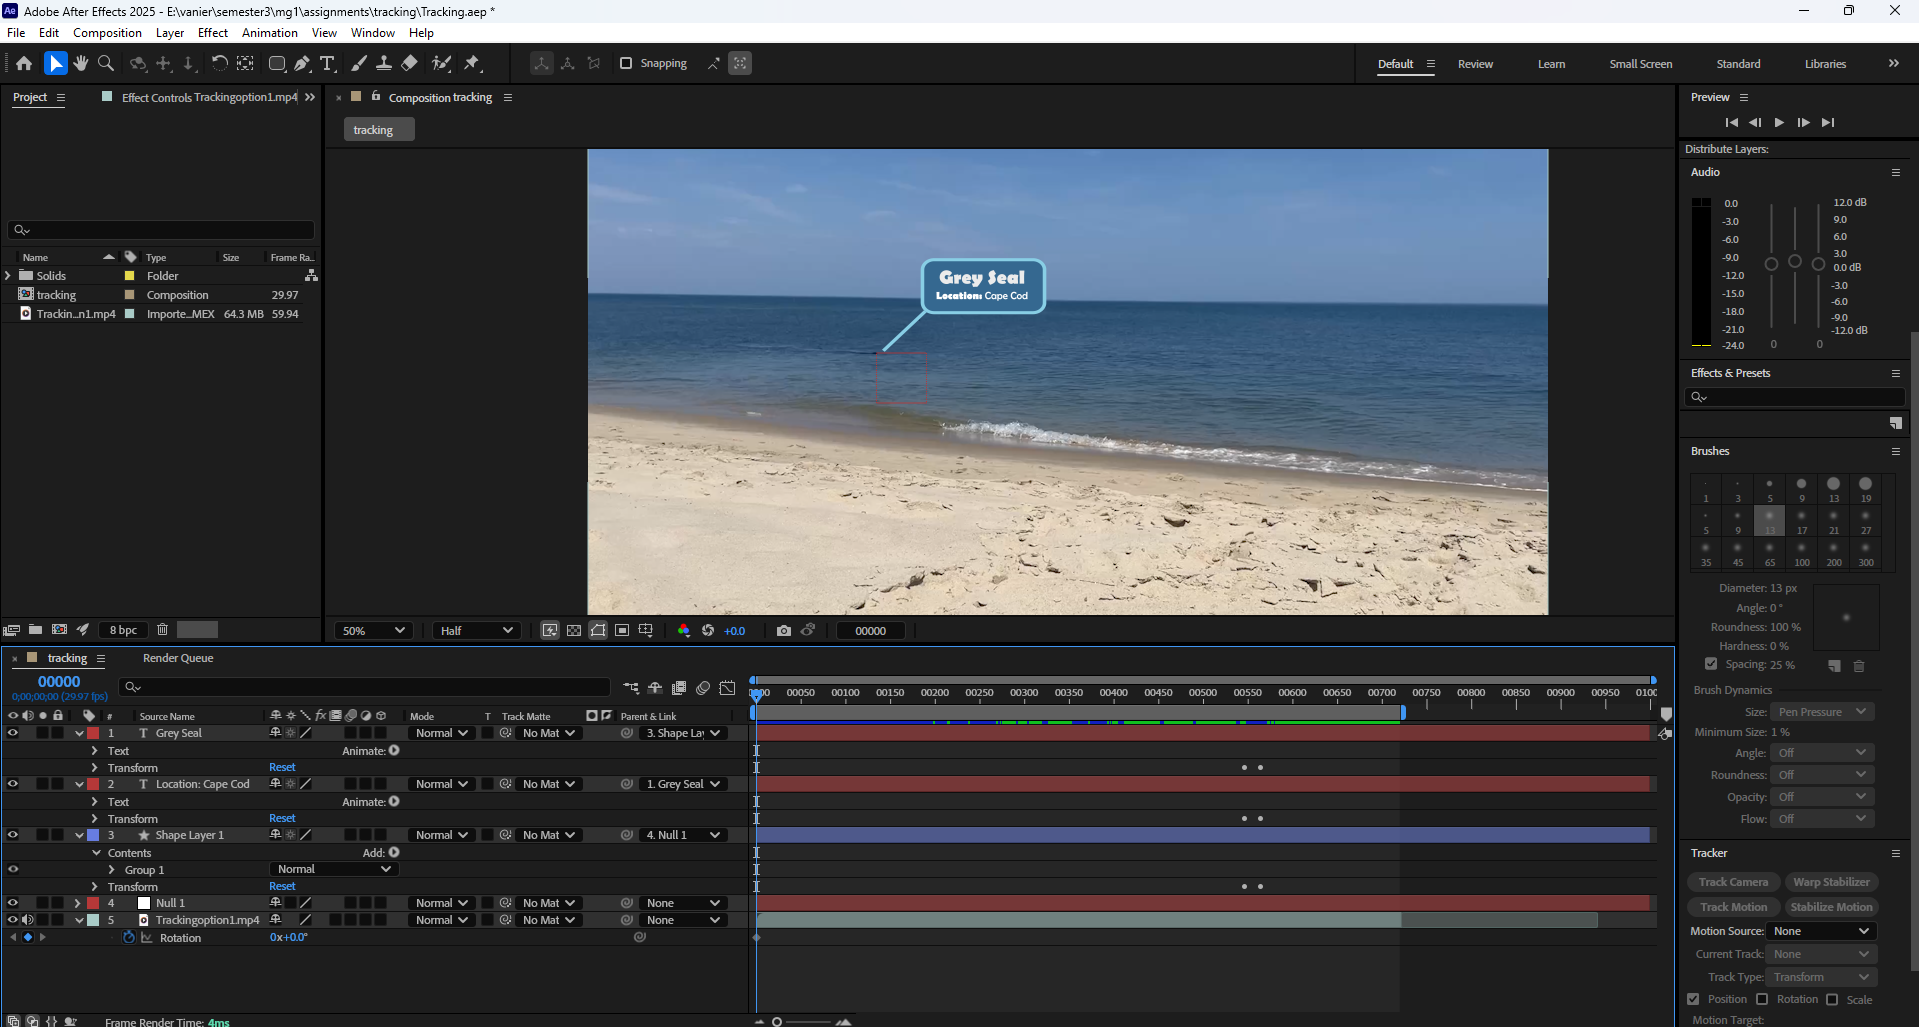
Task: Select the Puppet Pin tool
Action: pos(472,63)
